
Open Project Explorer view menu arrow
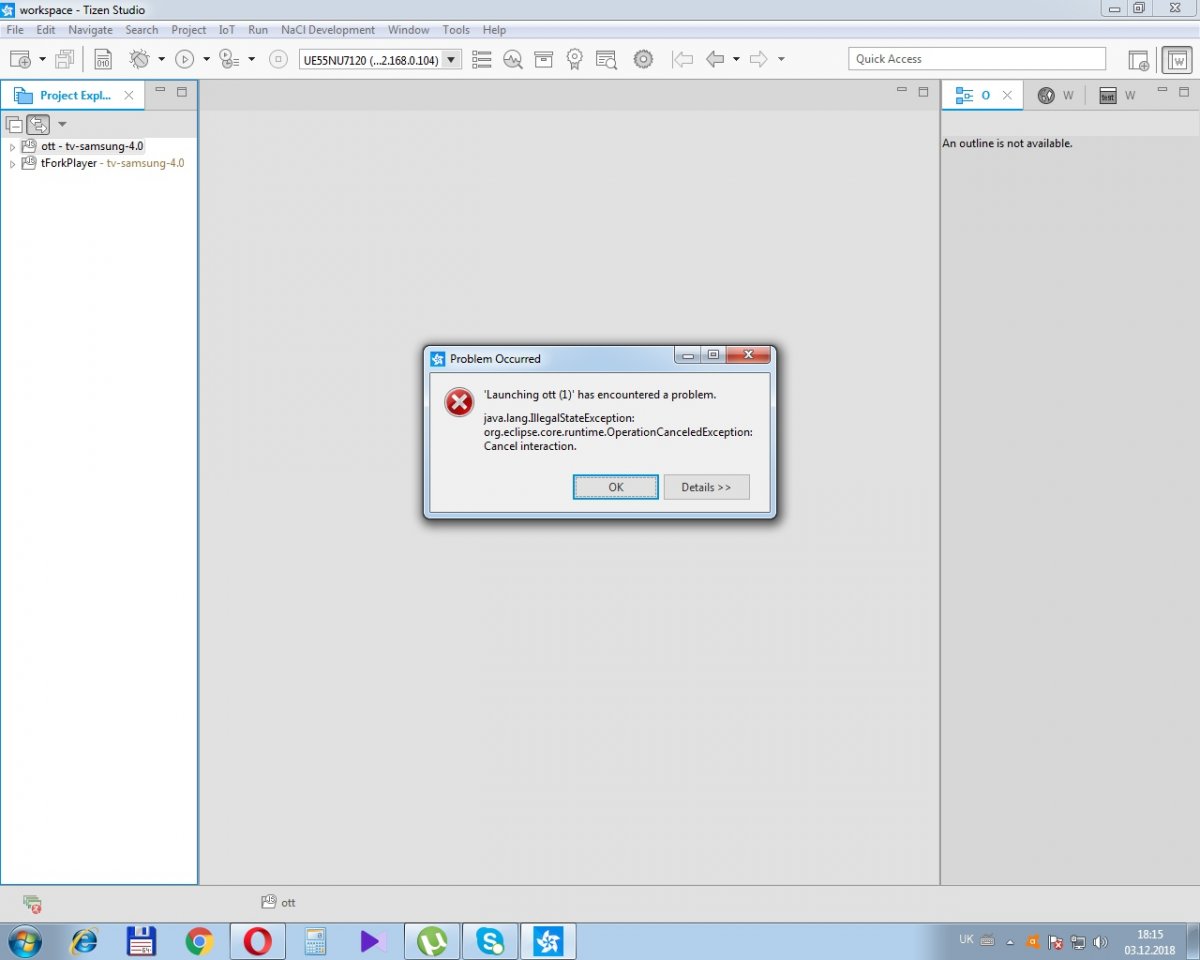point(62,124)
